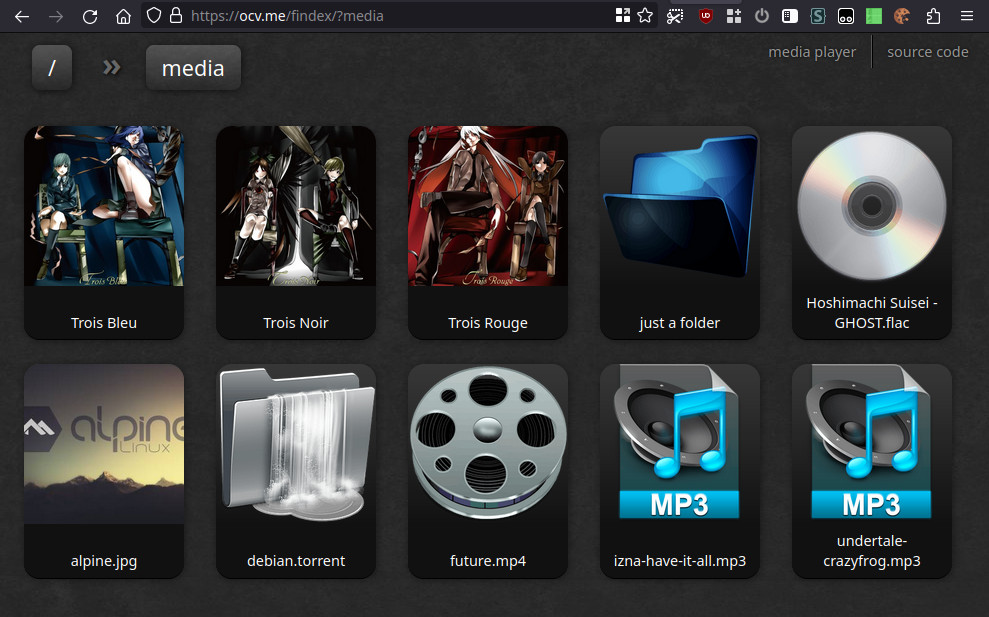989x617 pixels.
Task: Click the browser forward arrow
Action: click(56, 16)
